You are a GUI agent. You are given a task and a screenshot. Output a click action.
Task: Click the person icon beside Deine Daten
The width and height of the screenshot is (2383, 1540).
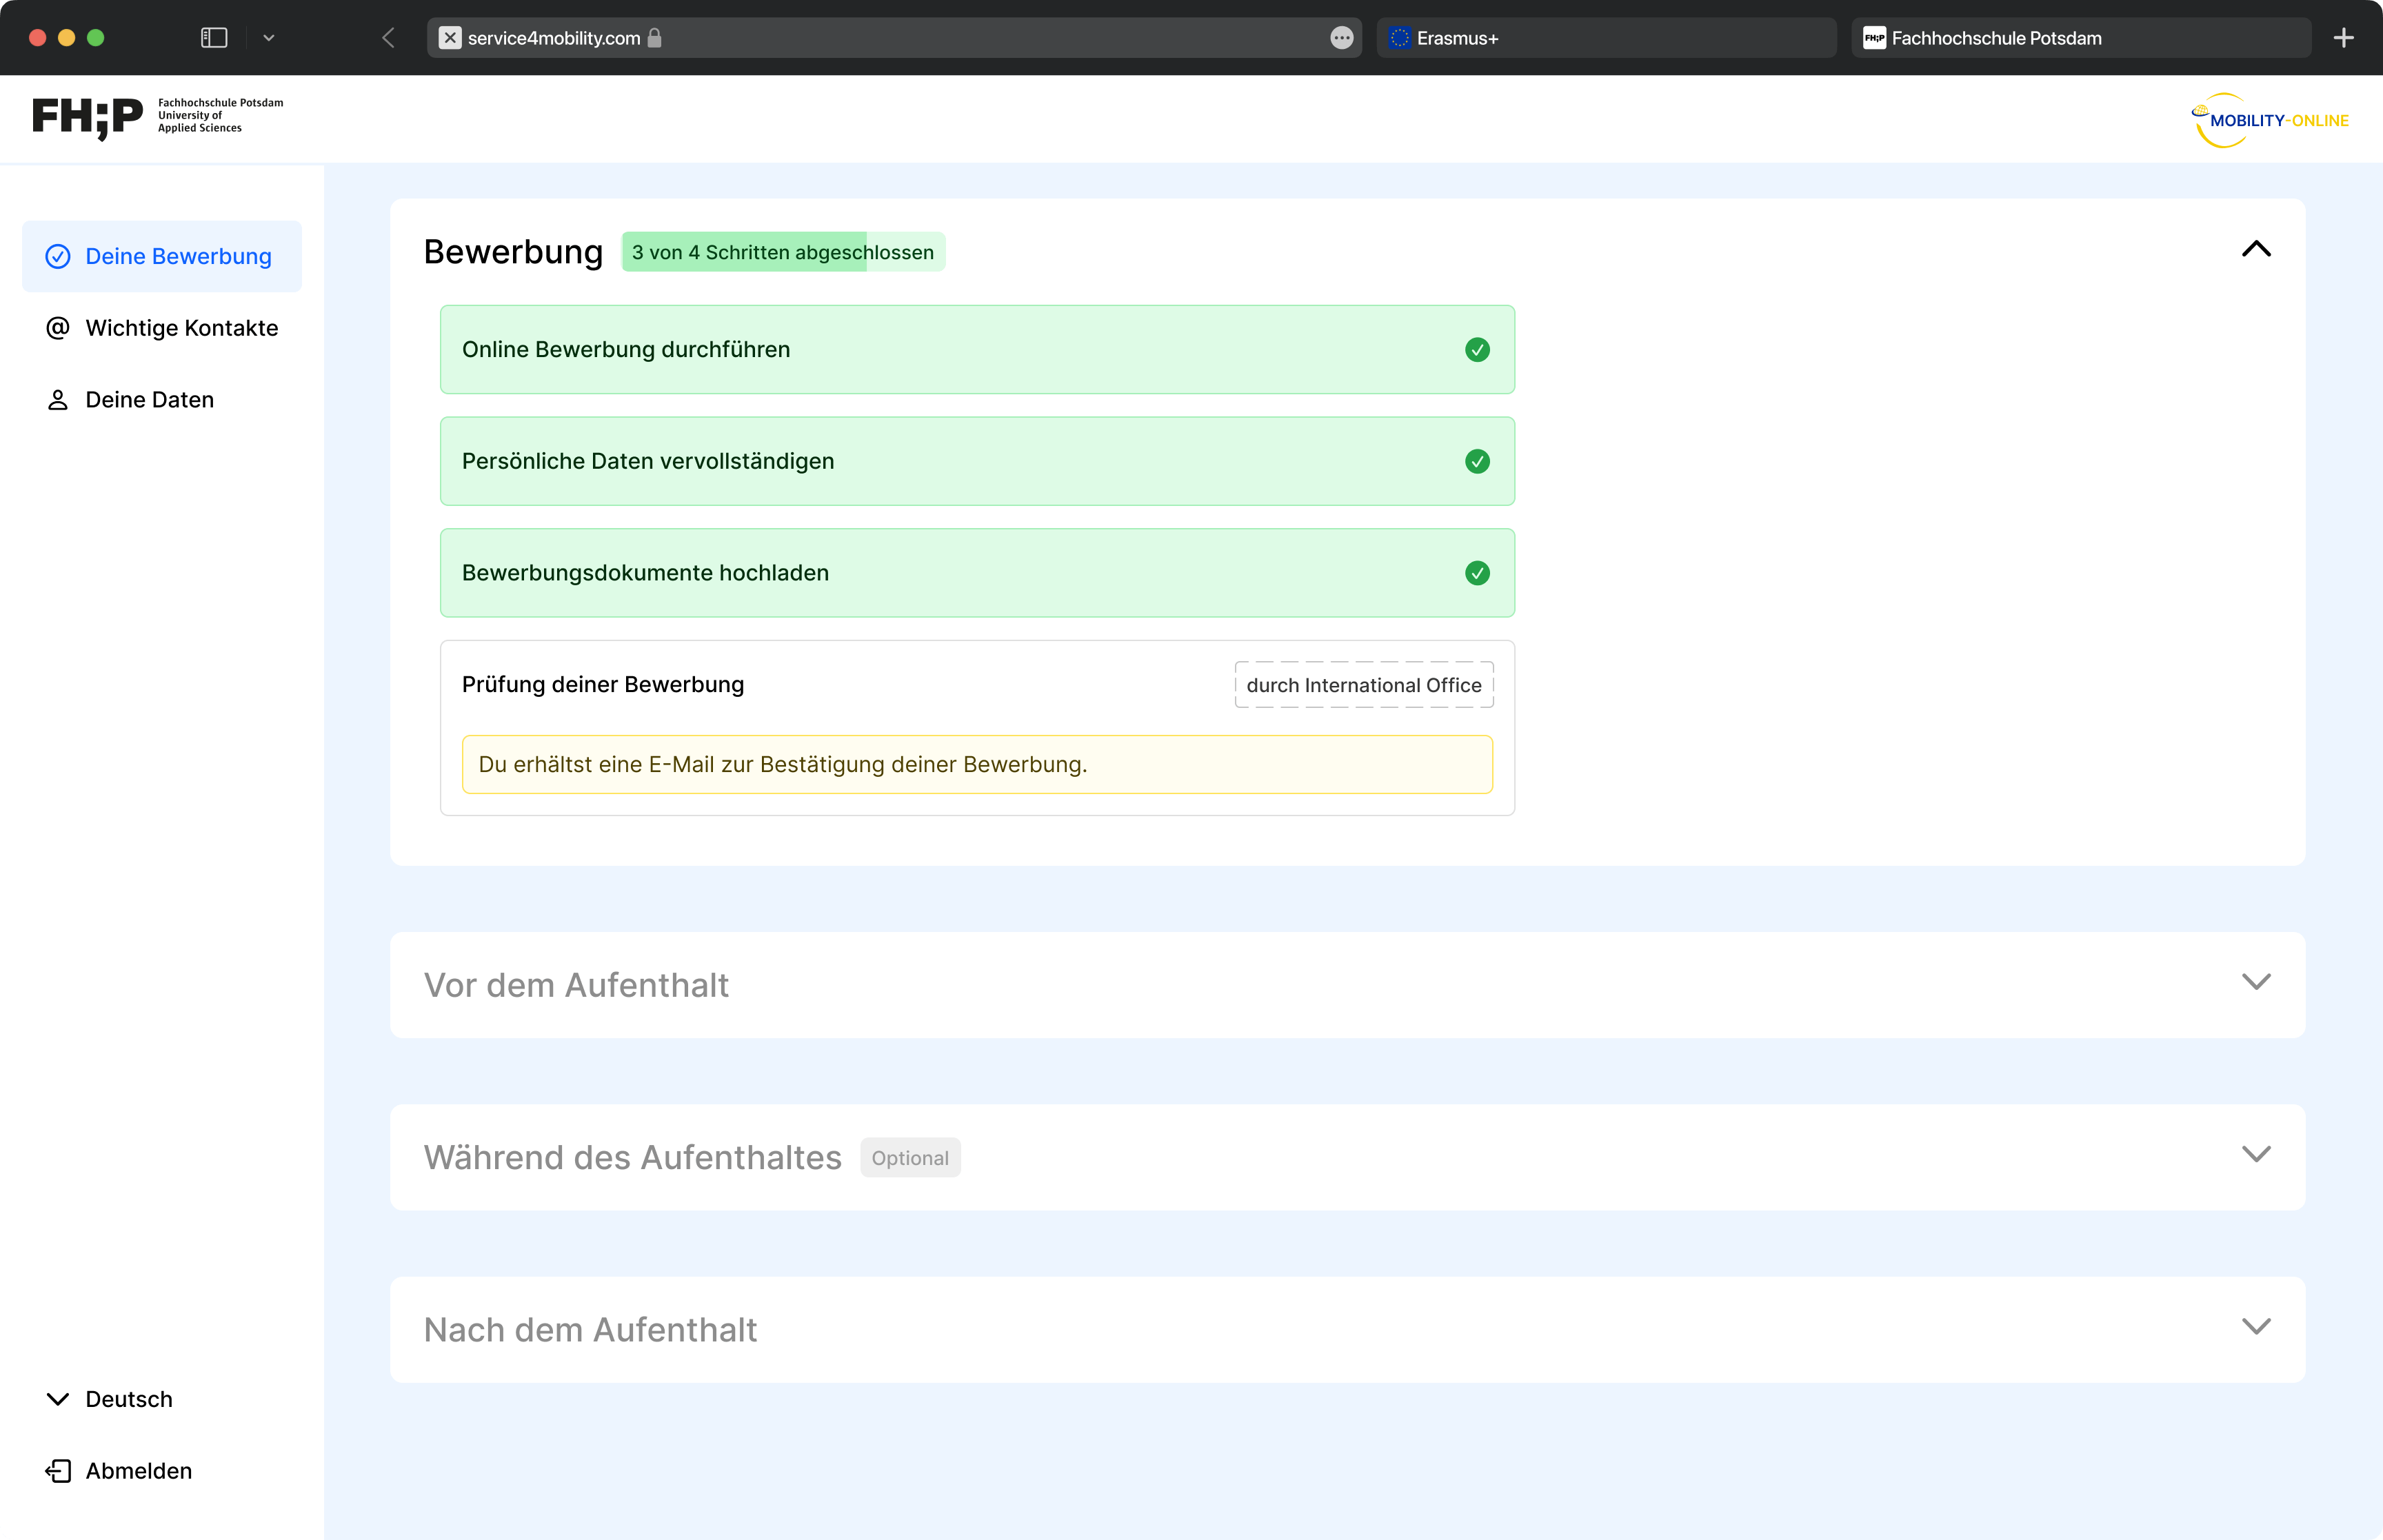click(x=58, y=400)
